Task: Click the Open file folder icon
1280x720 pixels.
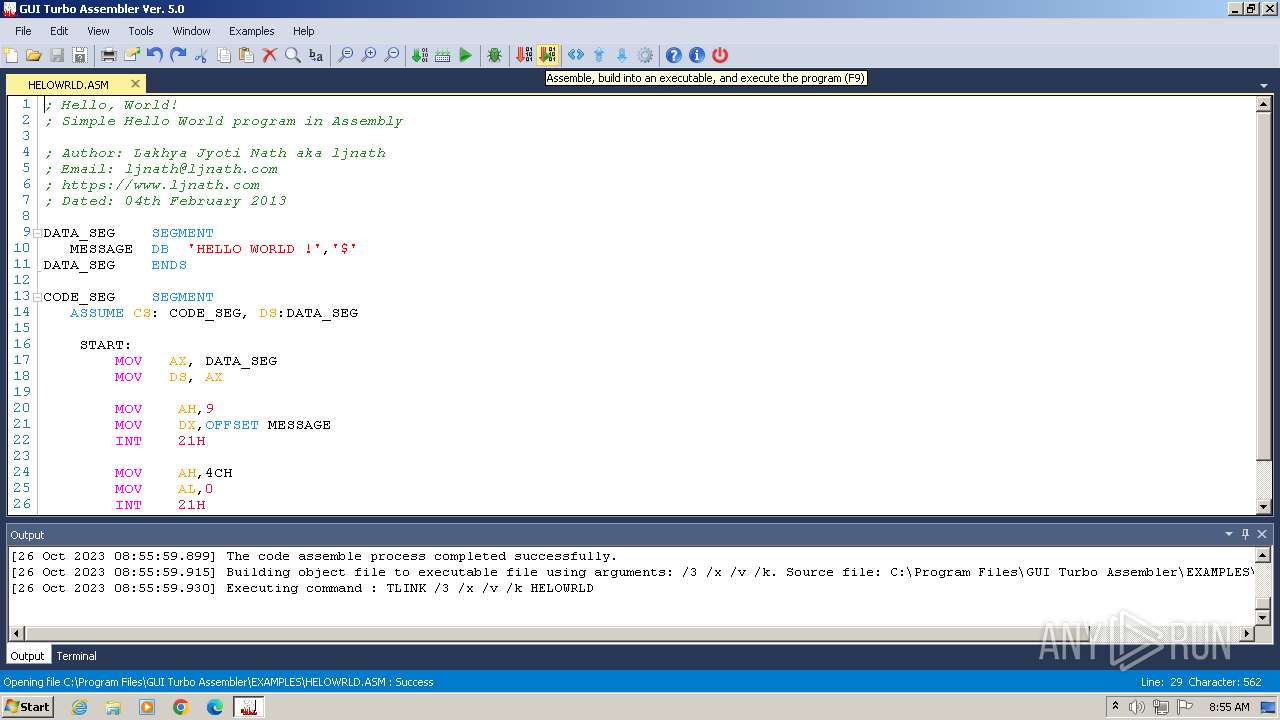Action: pos(33,55)
